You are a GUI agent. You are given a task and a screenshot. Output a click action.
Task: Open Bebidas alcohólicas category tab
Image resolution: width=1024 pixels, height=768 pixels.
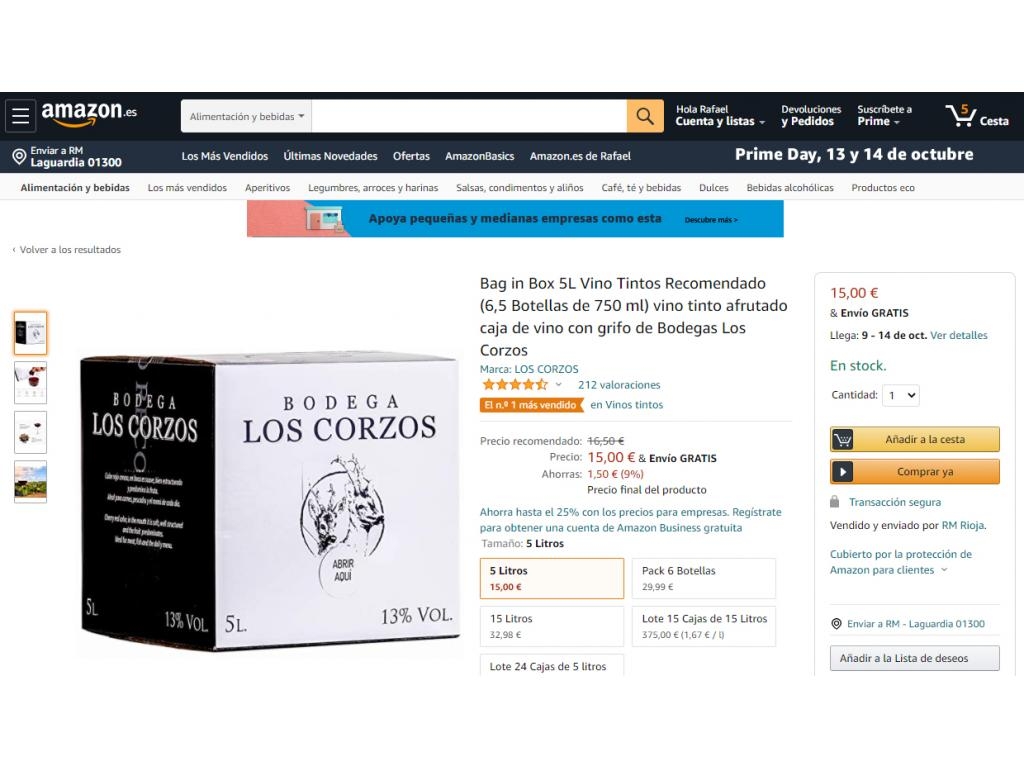coord(790,187)
